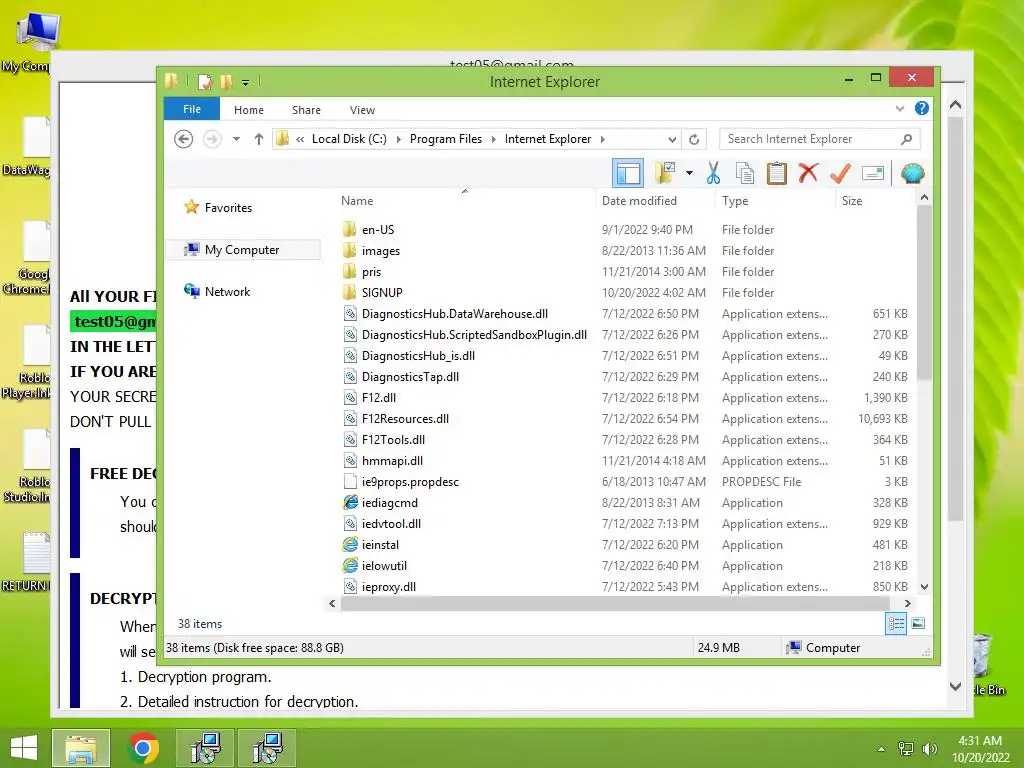Expand arrow after Internet Explorer breadcrumb
The image size is (1024, 768).
(602, 139)
